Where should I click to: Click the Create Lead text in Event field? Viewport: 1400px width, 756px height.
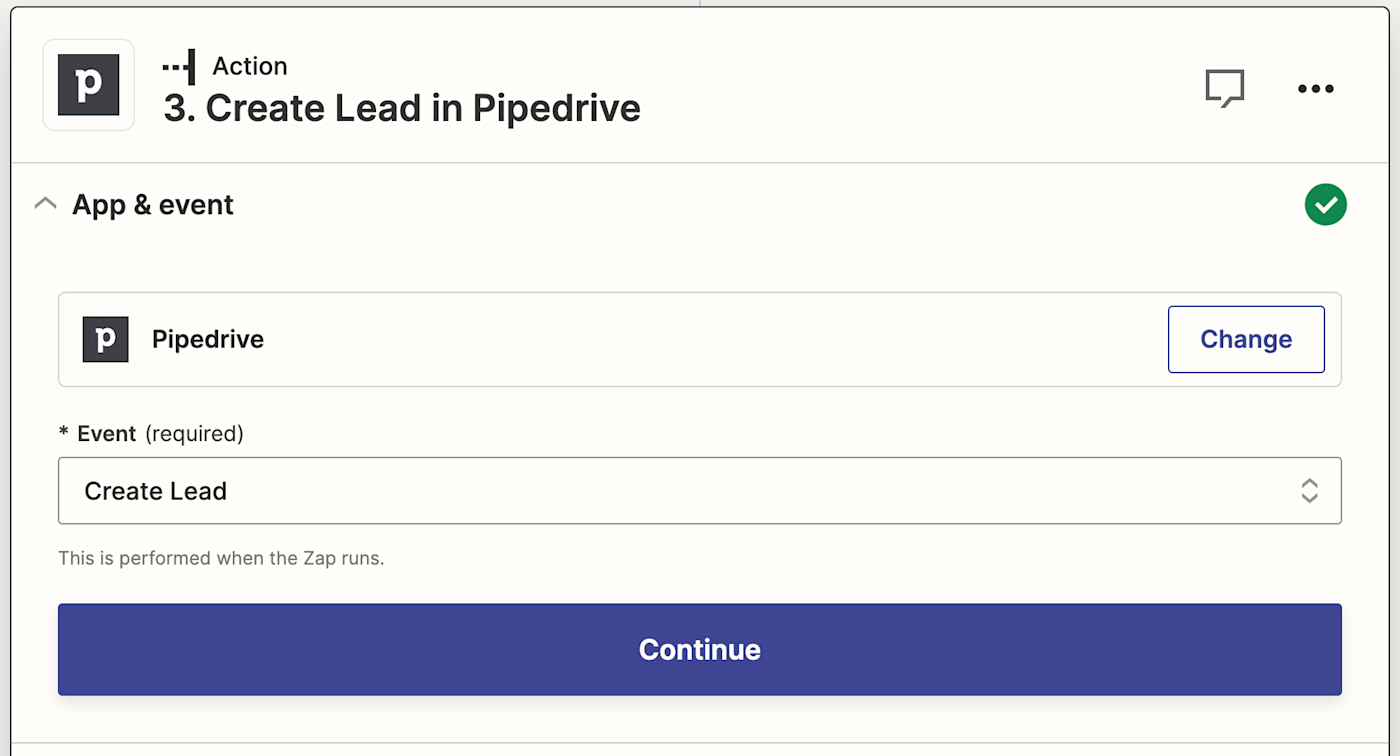tap(156, 491)
